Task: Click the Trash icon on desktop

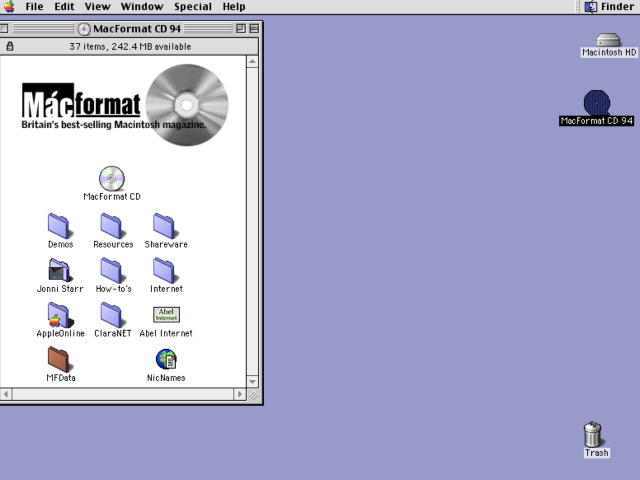Action: pyautogui.click(x=593, y=434)
